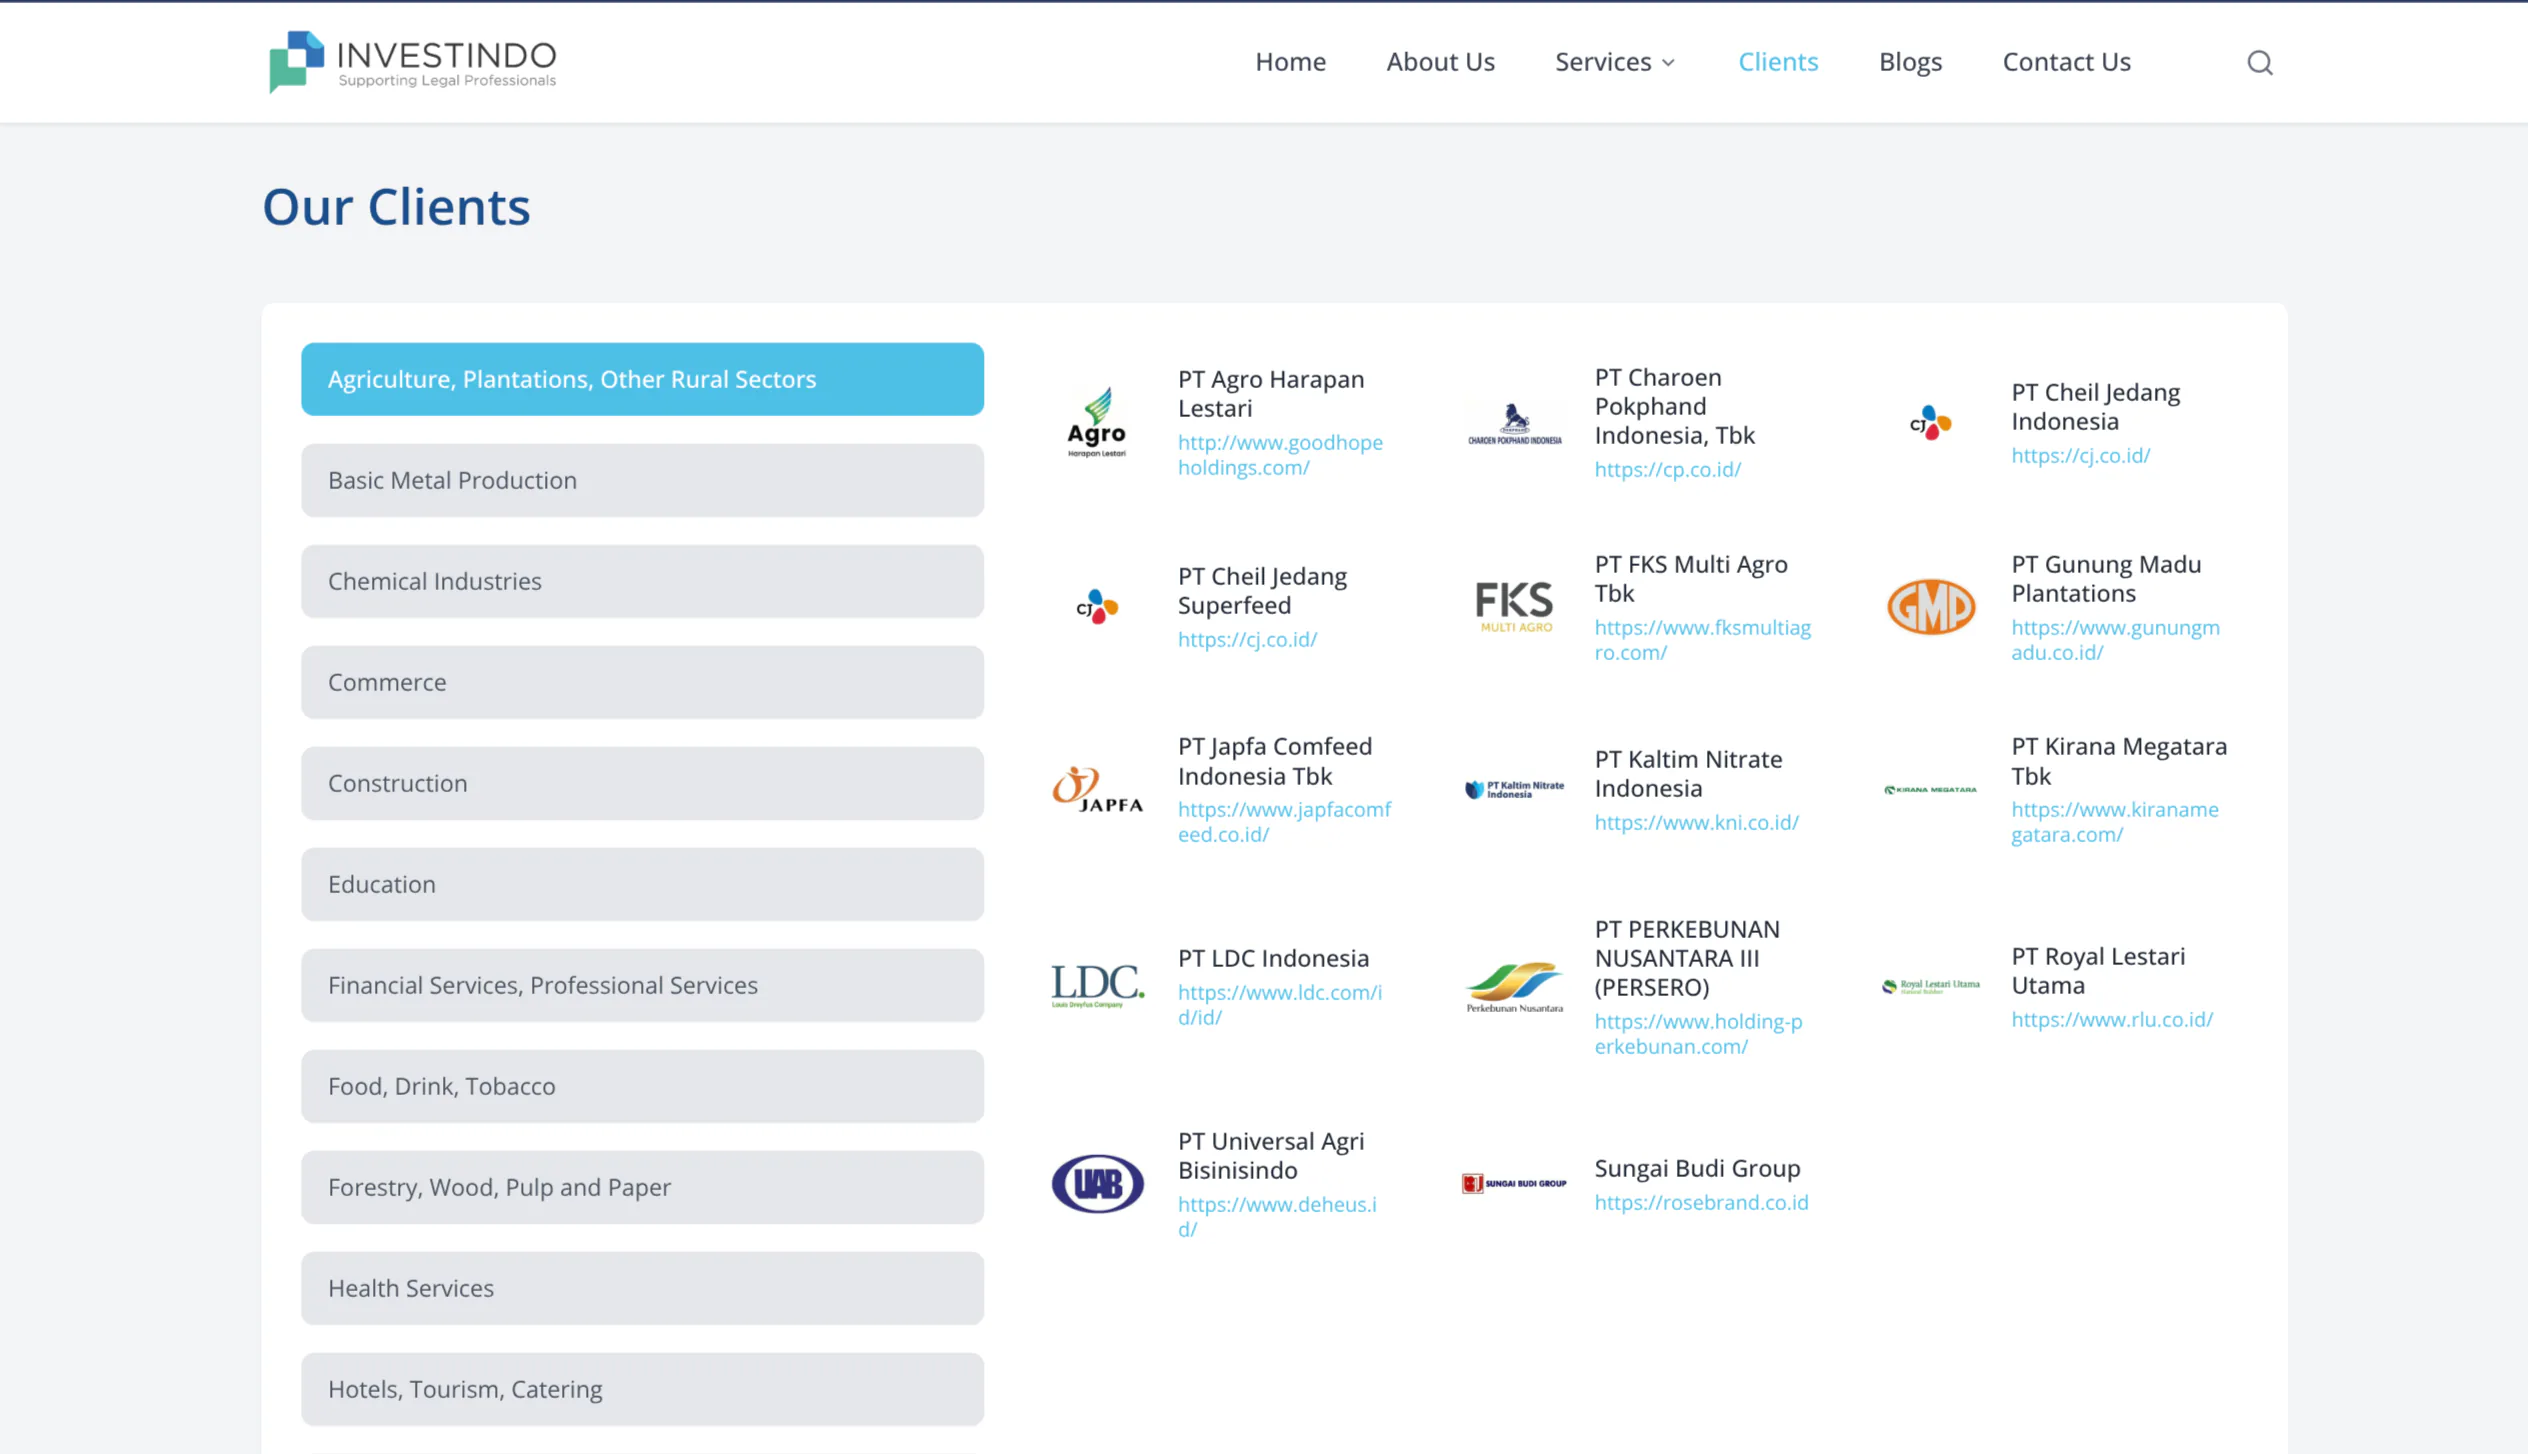Click the CJ logo beside PT Cheil Jedang Superfeed

pos(1097,606)
